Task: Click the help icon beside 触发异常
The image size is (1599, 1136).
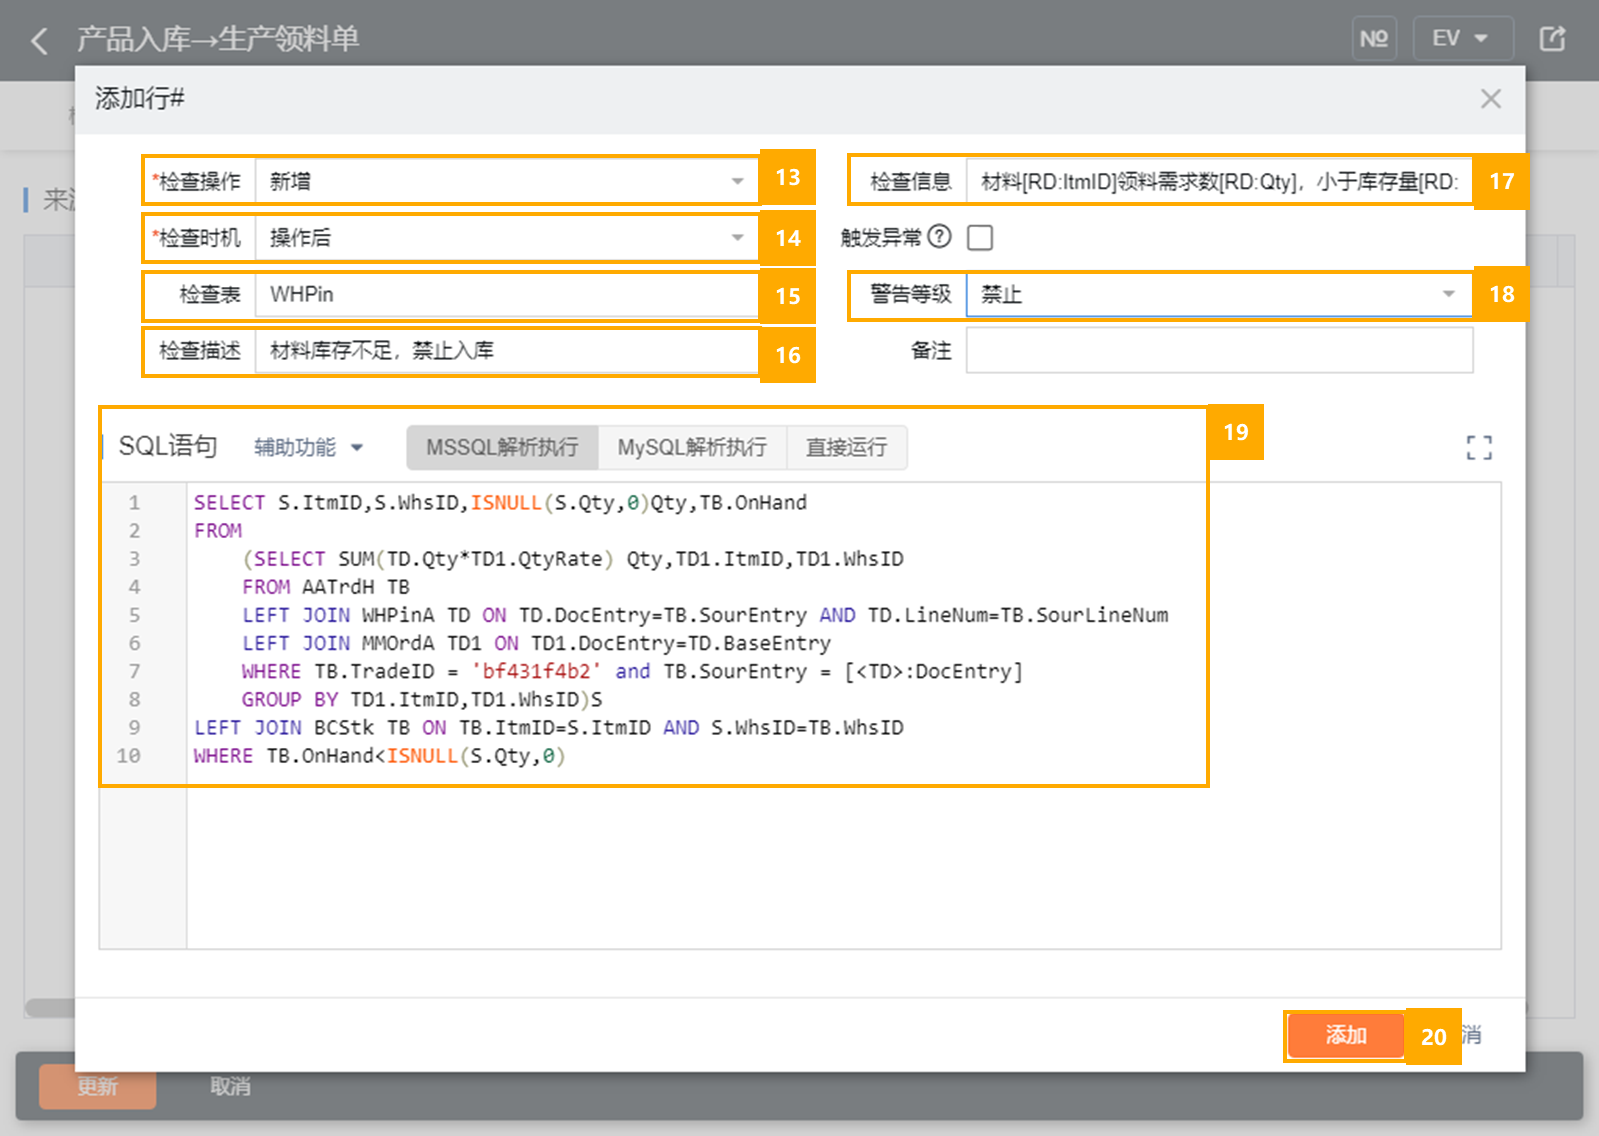Action: pyautogui.click(x=939, y=237)
